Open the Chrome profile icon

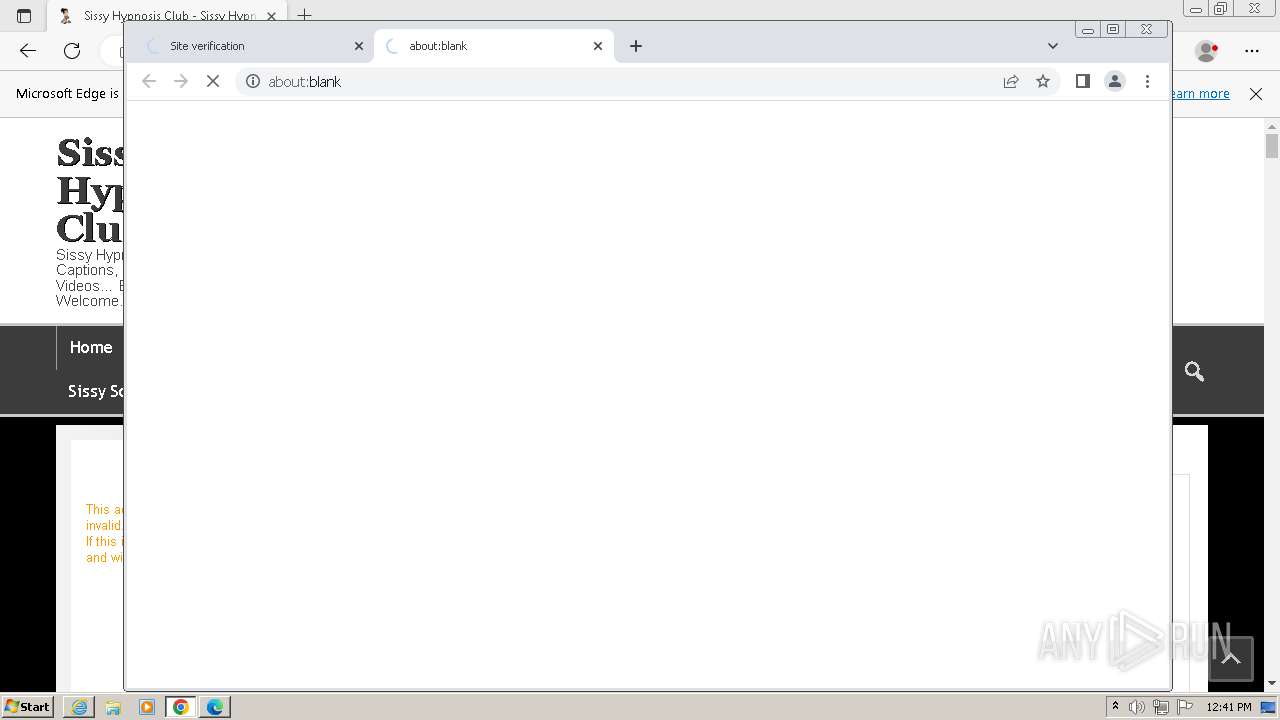[x=1115, y=82]
